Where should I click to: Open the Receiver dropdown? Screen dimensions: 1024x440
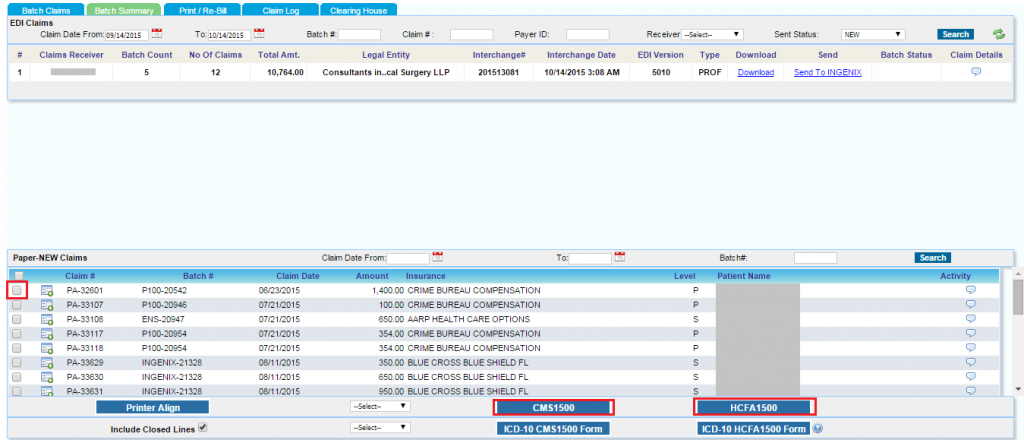pyautogui.click(x=712, y=35)
